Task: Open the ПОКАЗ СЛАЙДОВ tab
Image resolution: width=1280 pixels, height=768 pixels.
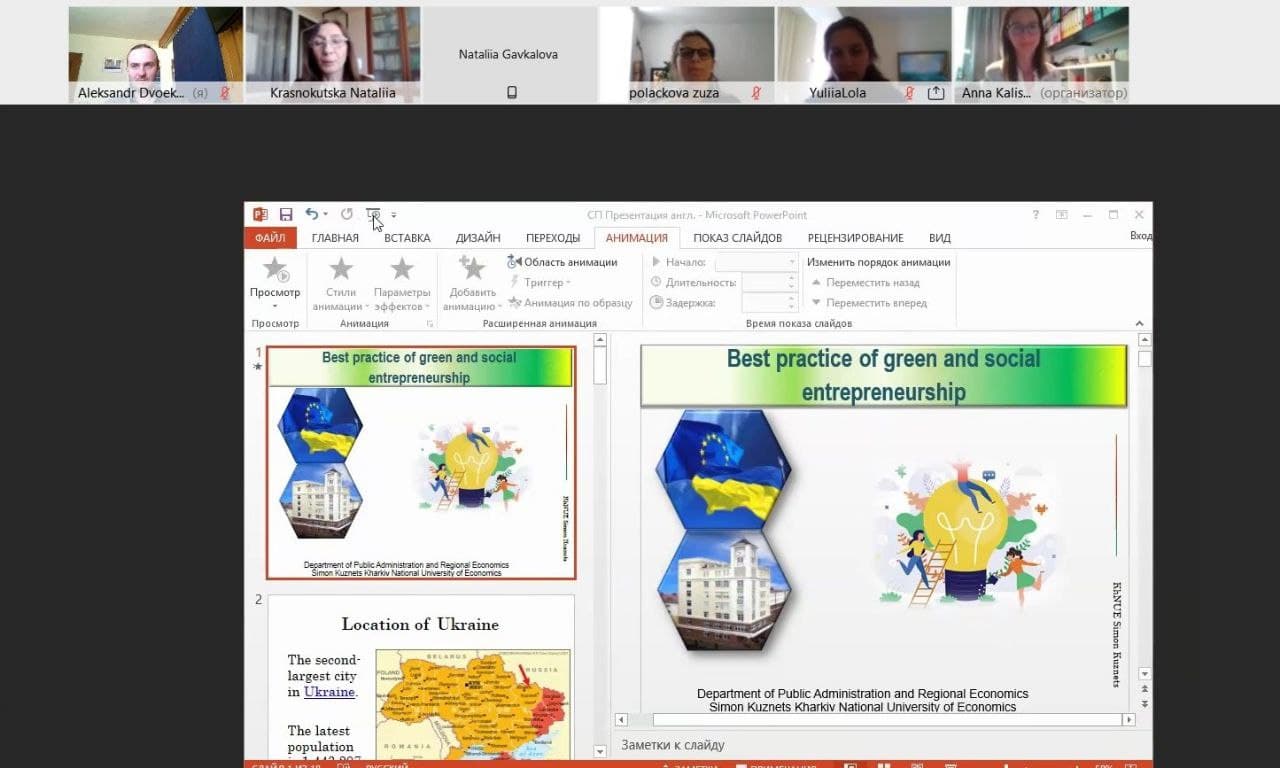Action: (737, 238)
